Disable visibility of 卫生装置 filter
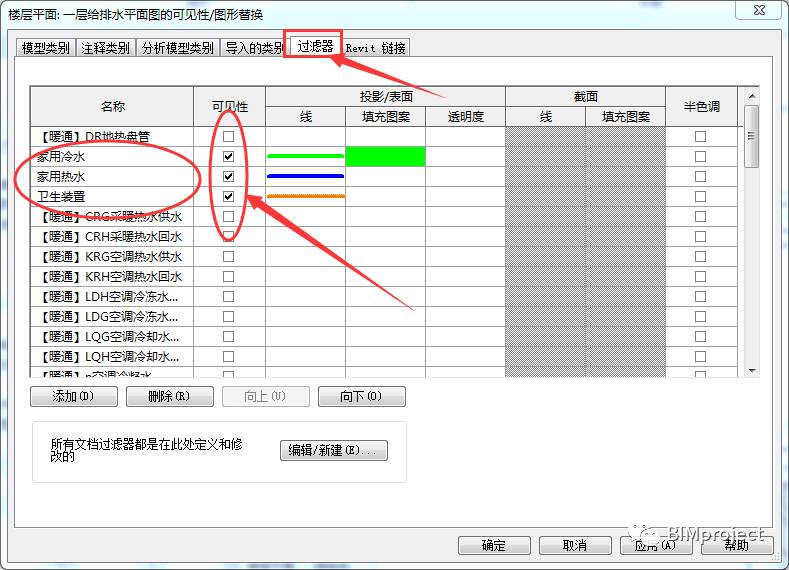This screenshot has width=789, height=570. [229, 197]
